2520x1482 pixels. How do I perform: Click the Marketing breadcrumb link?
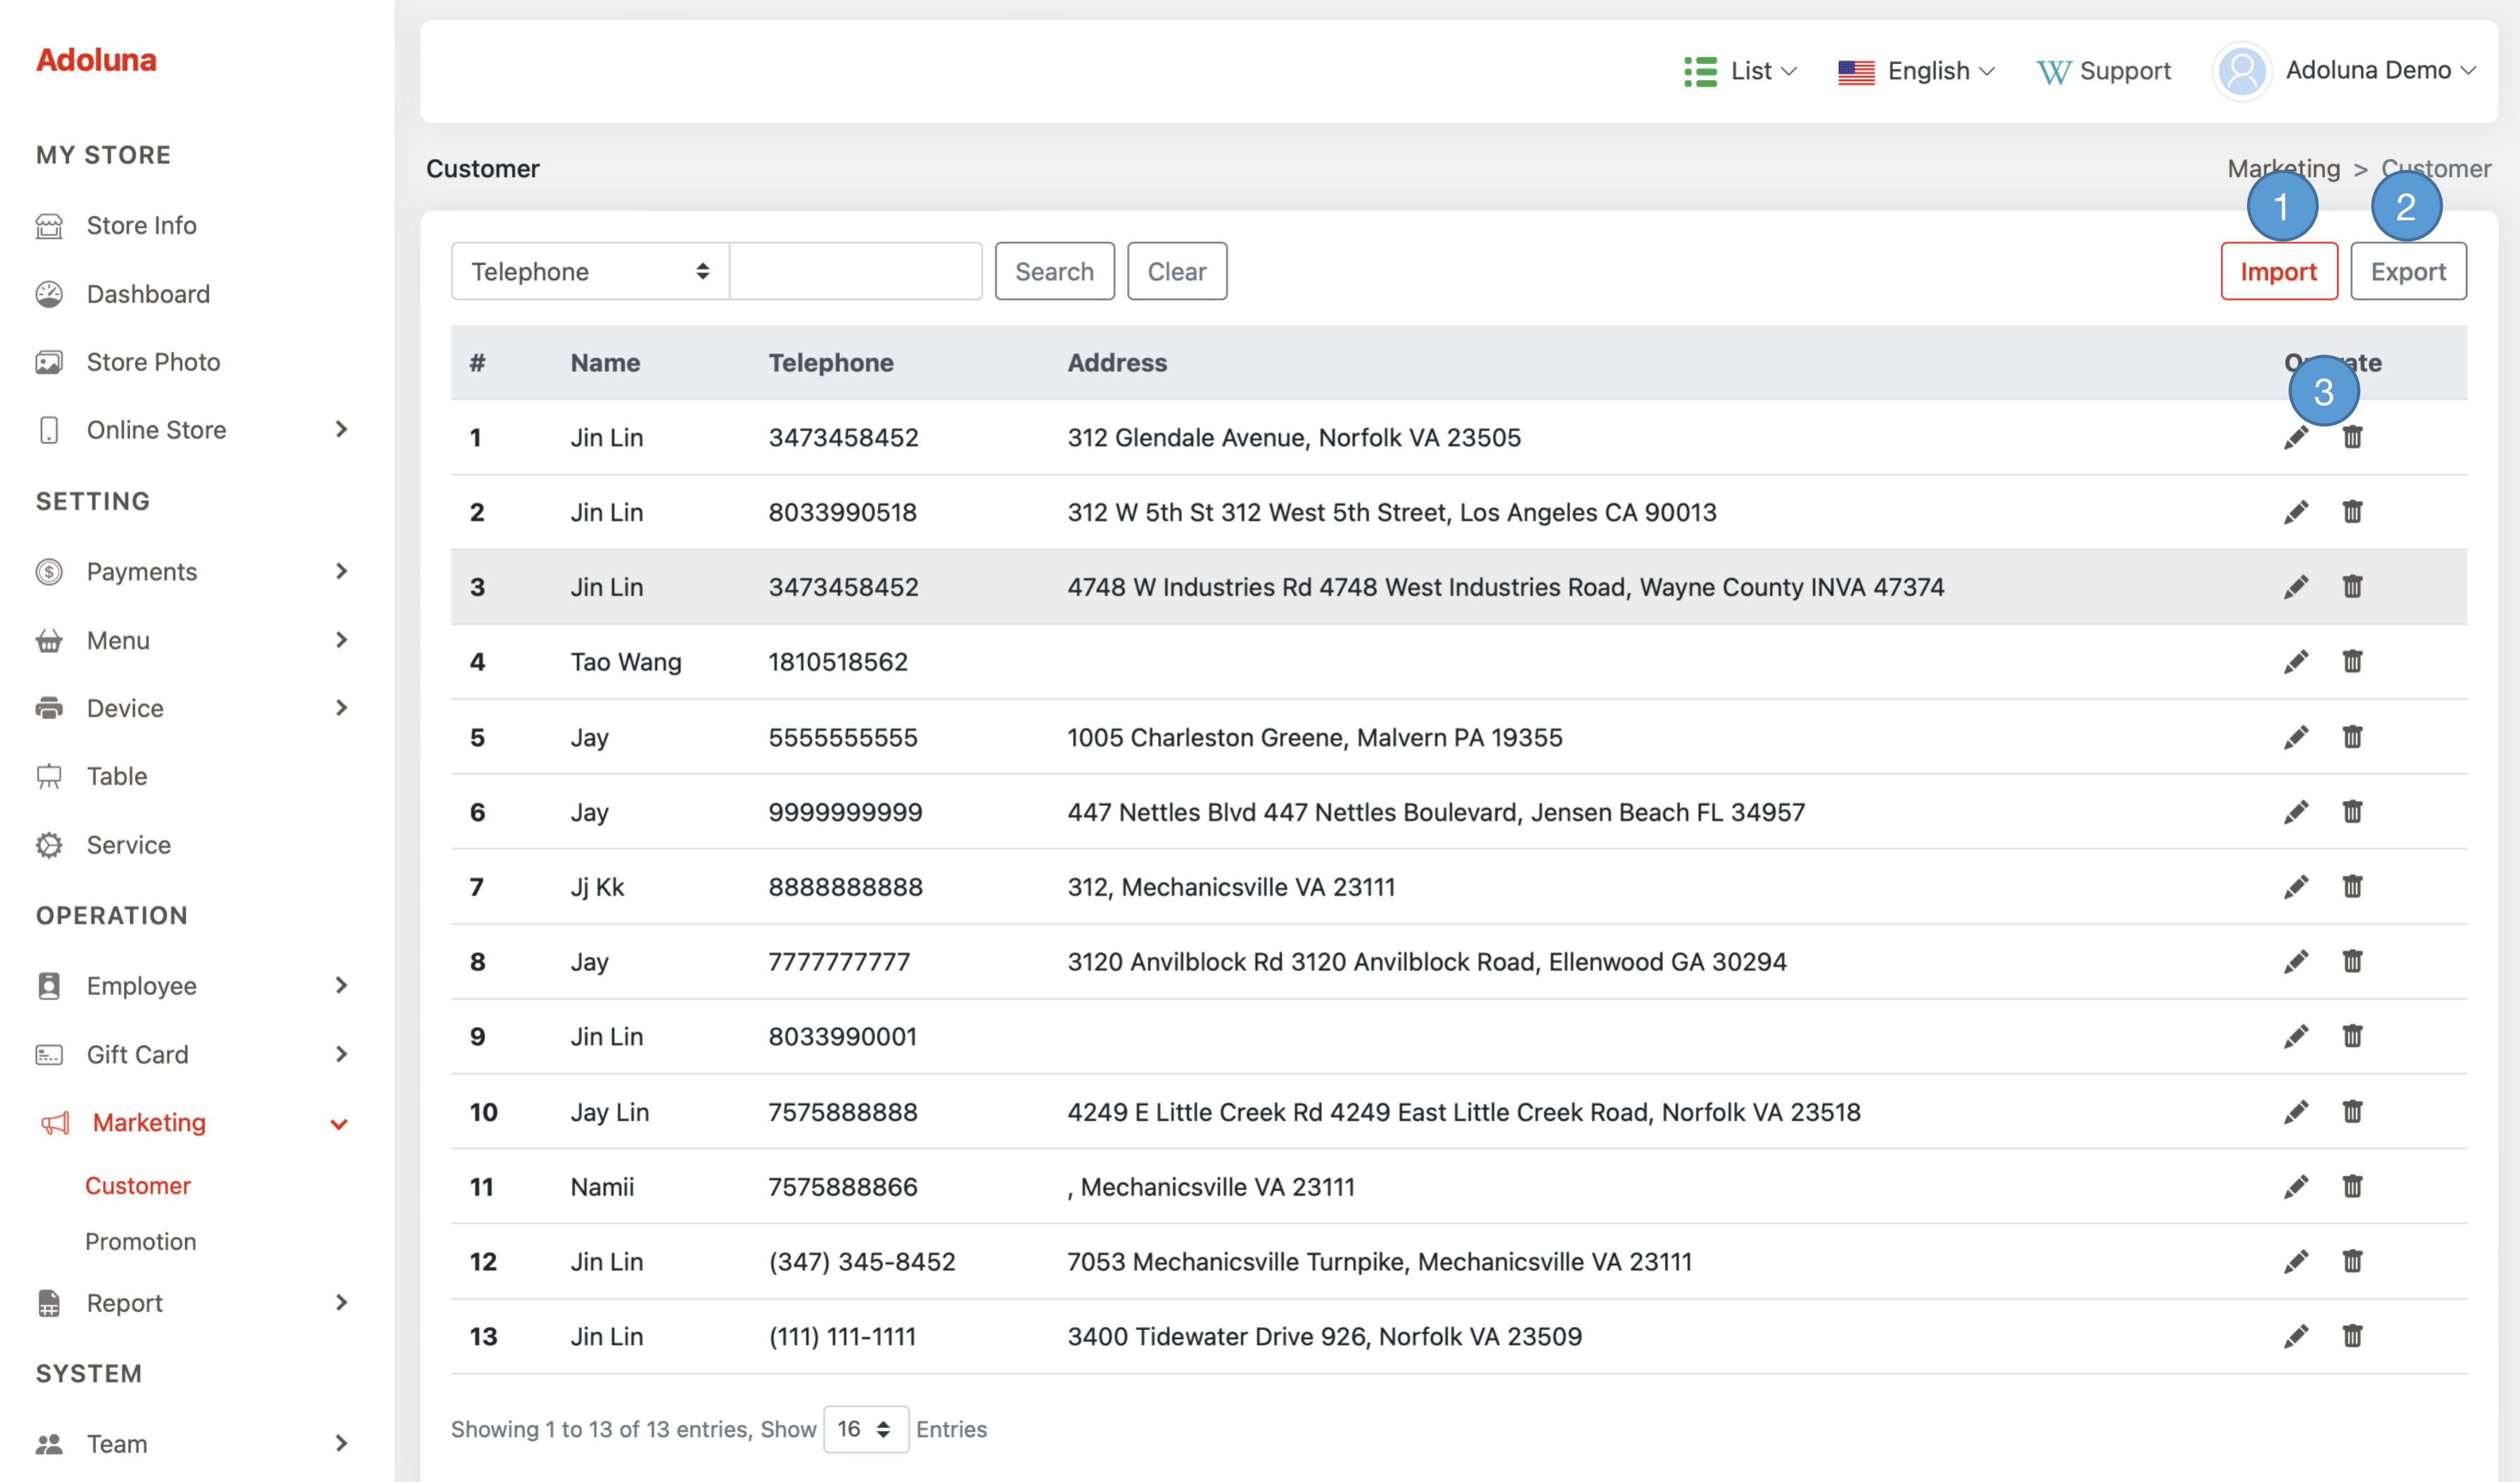[x=2283, y=168]
